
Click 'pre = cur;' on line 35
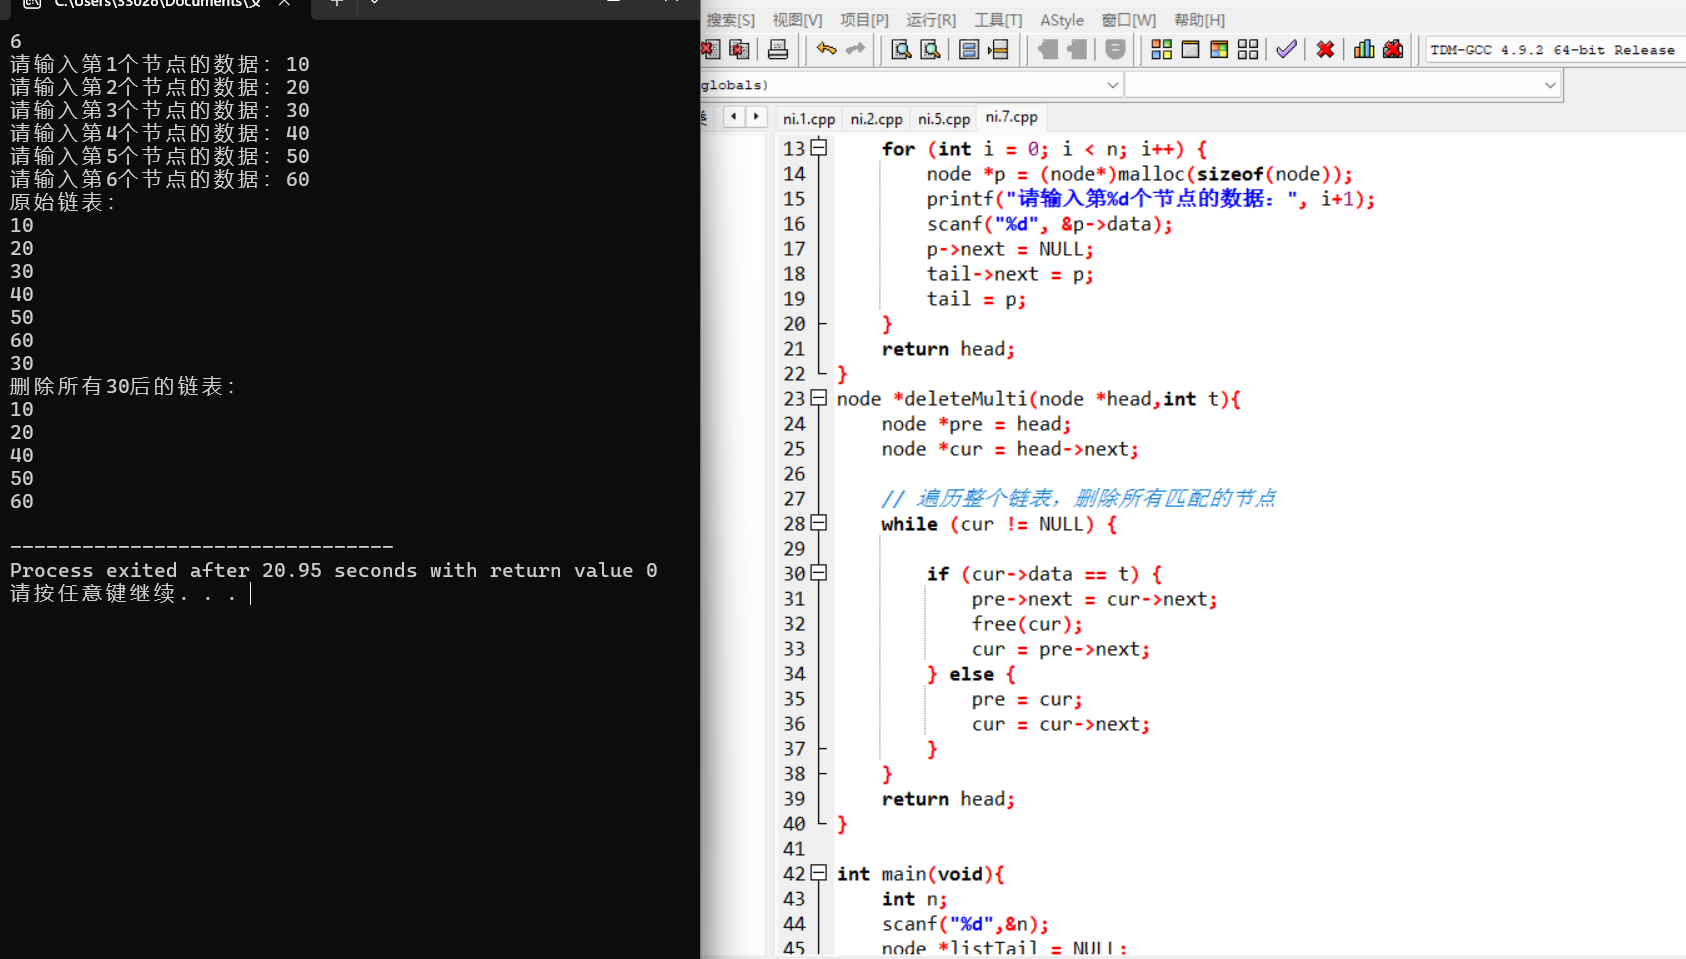pos(1027,699)
